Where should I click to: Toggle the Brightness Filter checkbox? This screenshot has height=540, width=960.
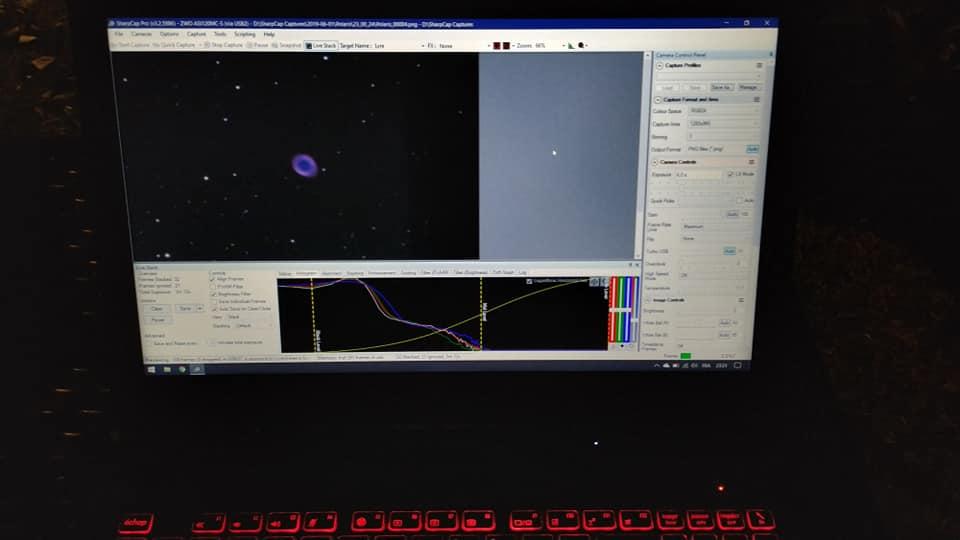coord(214,294)
